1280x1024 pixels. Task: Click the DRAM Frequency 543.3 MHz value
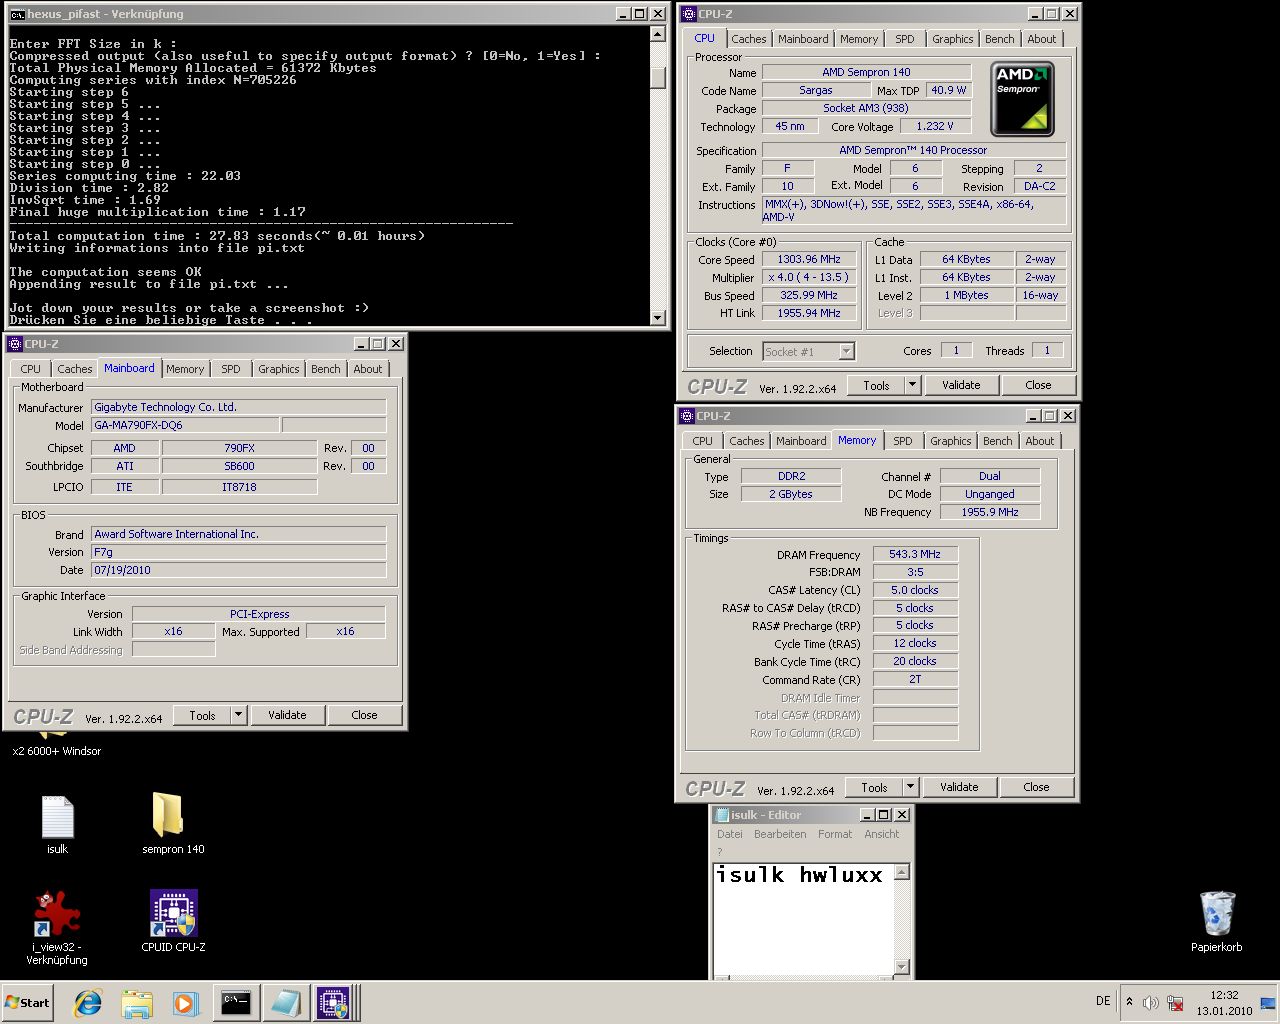tap(915, 554)
